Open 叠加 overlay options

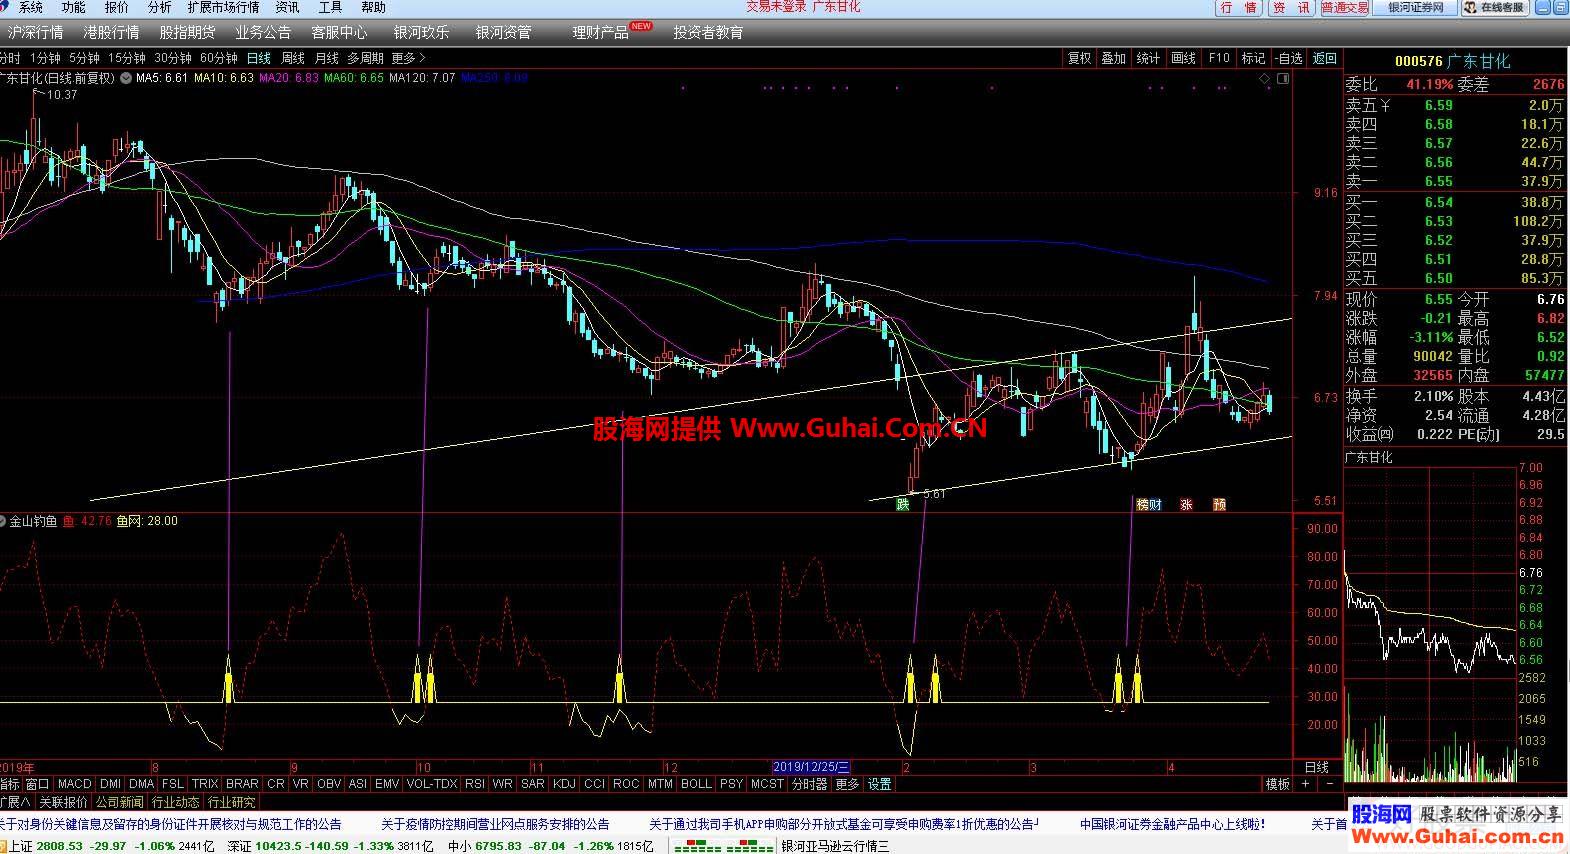tap(1114, 58)
